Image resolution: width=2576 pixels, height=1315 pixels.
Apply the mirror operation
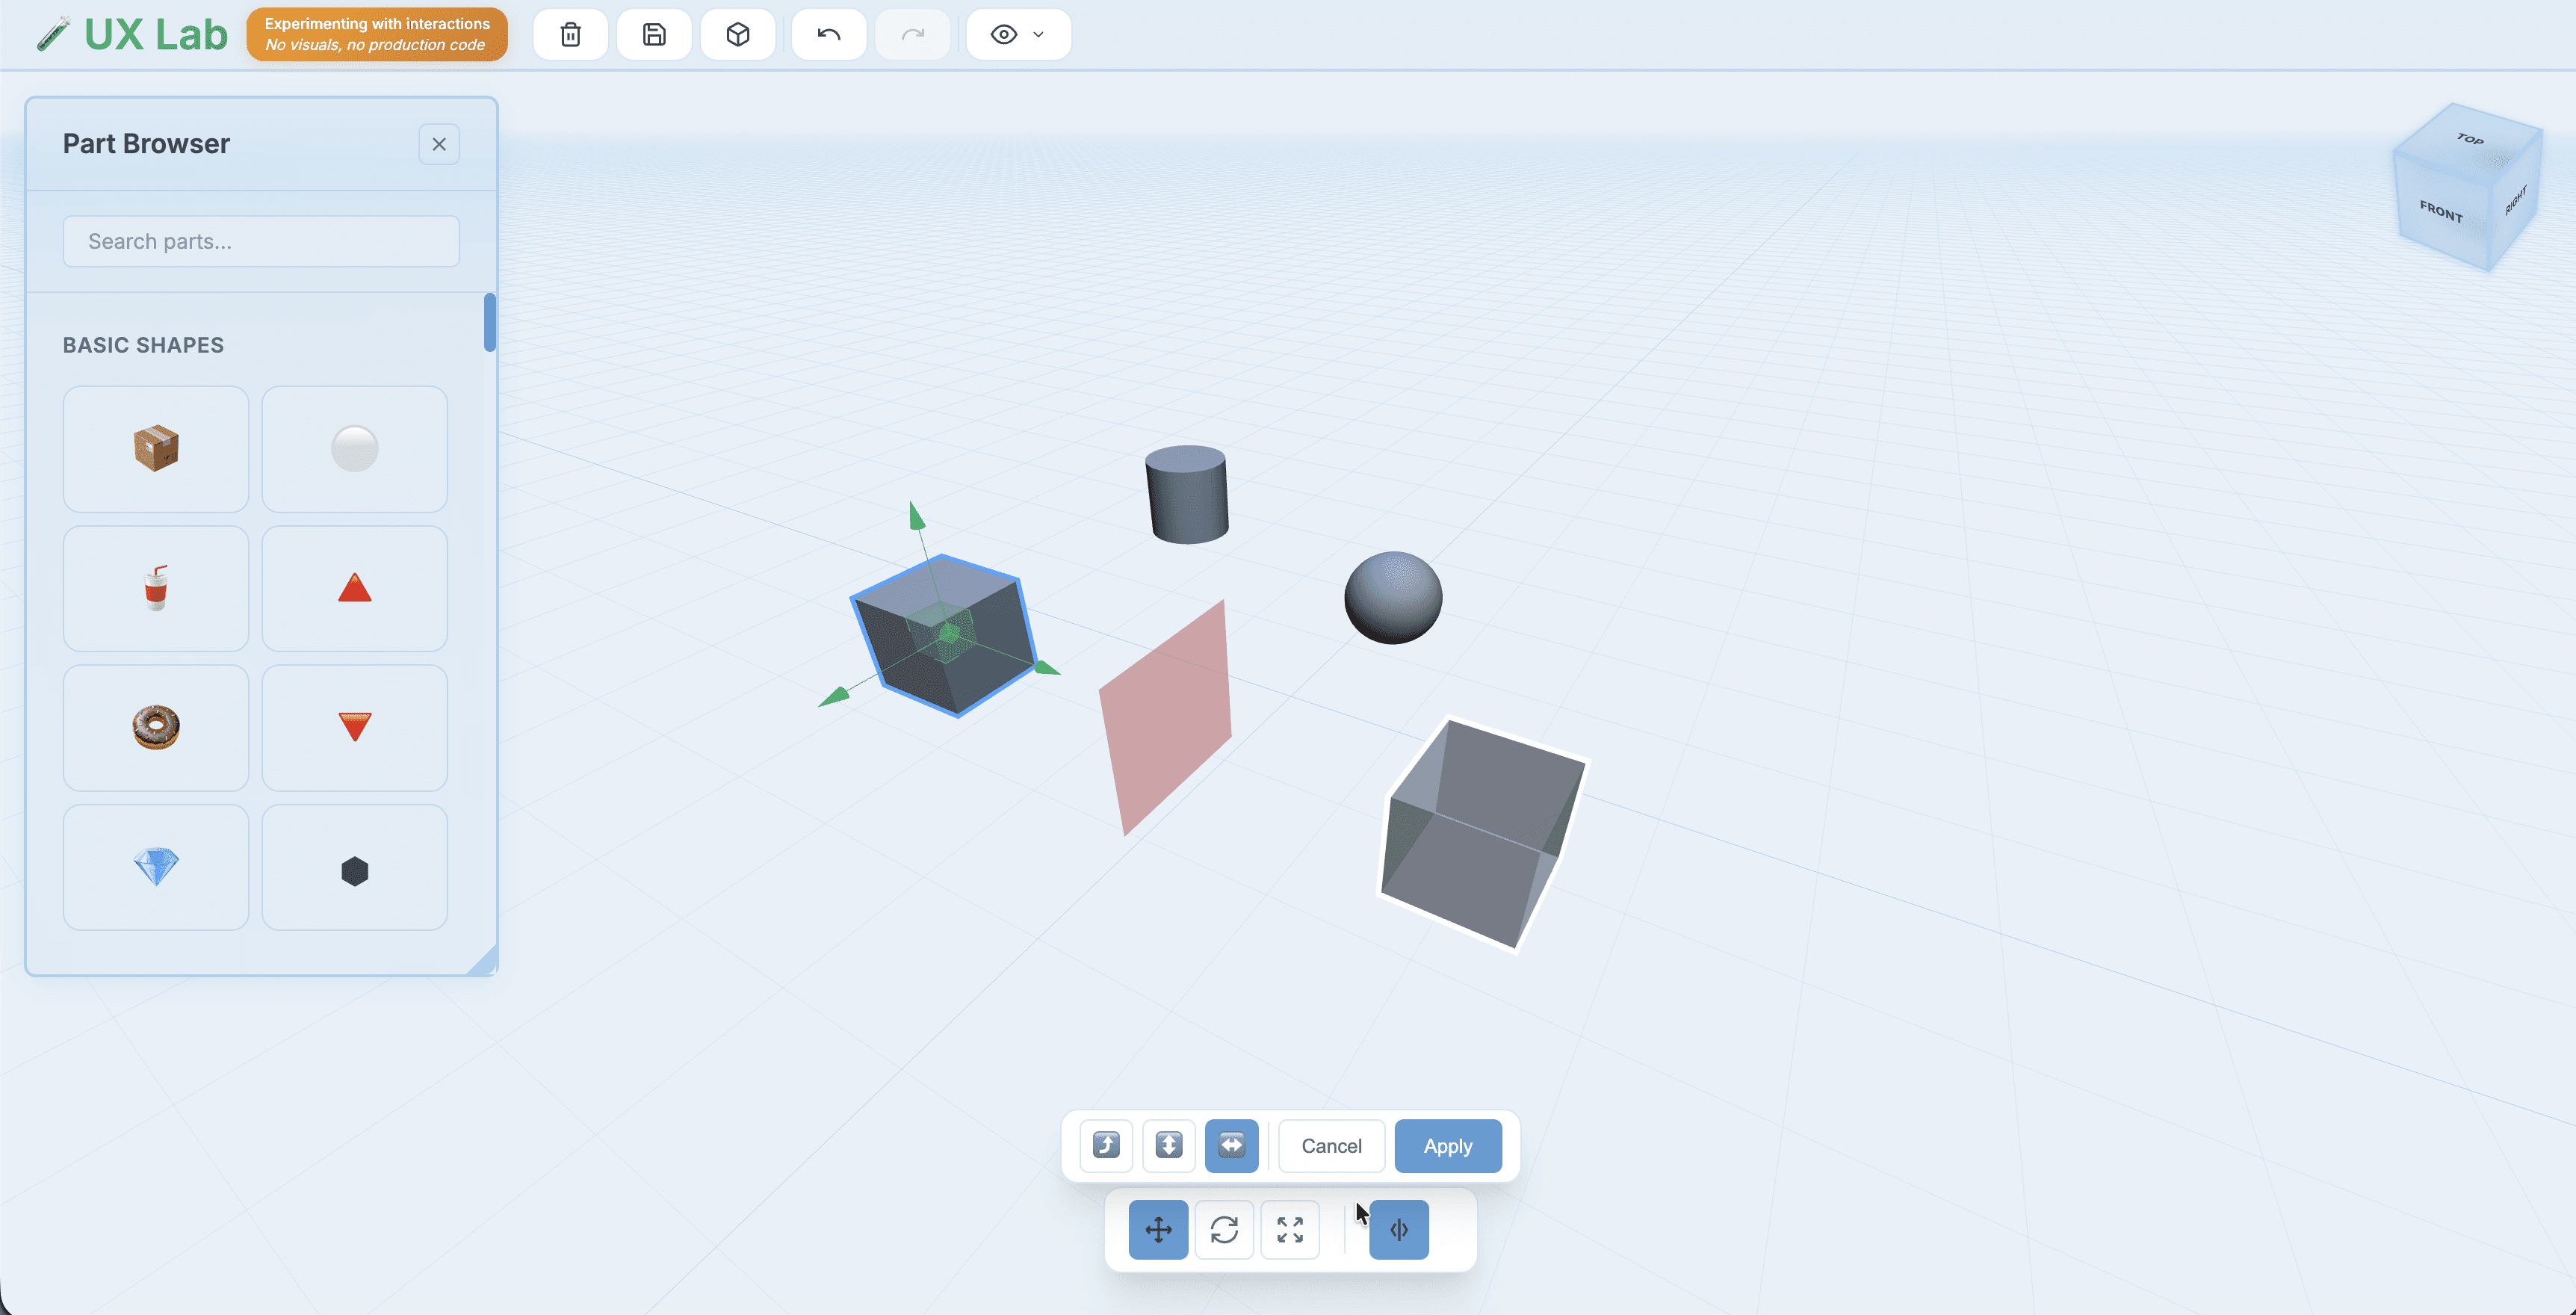[1448, 1146]
